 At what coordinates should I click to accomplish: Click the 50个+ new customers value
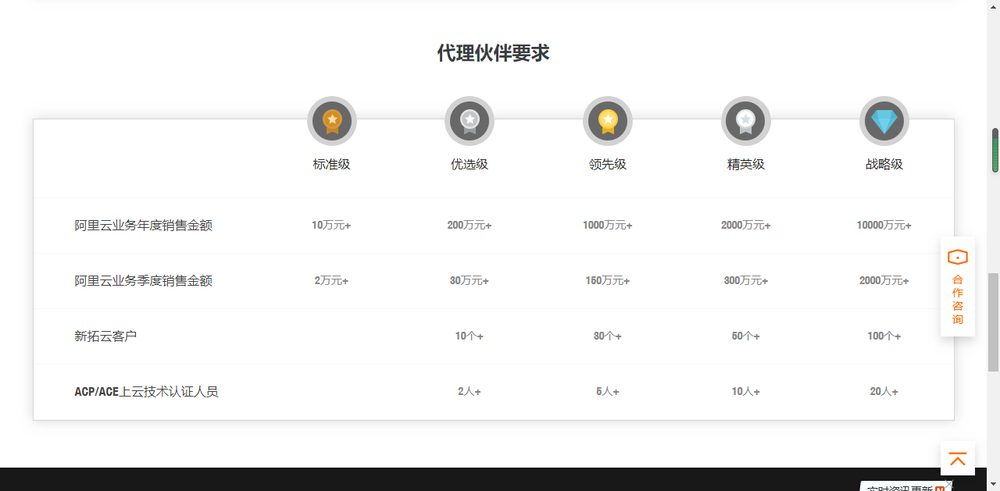pos(746,336)
